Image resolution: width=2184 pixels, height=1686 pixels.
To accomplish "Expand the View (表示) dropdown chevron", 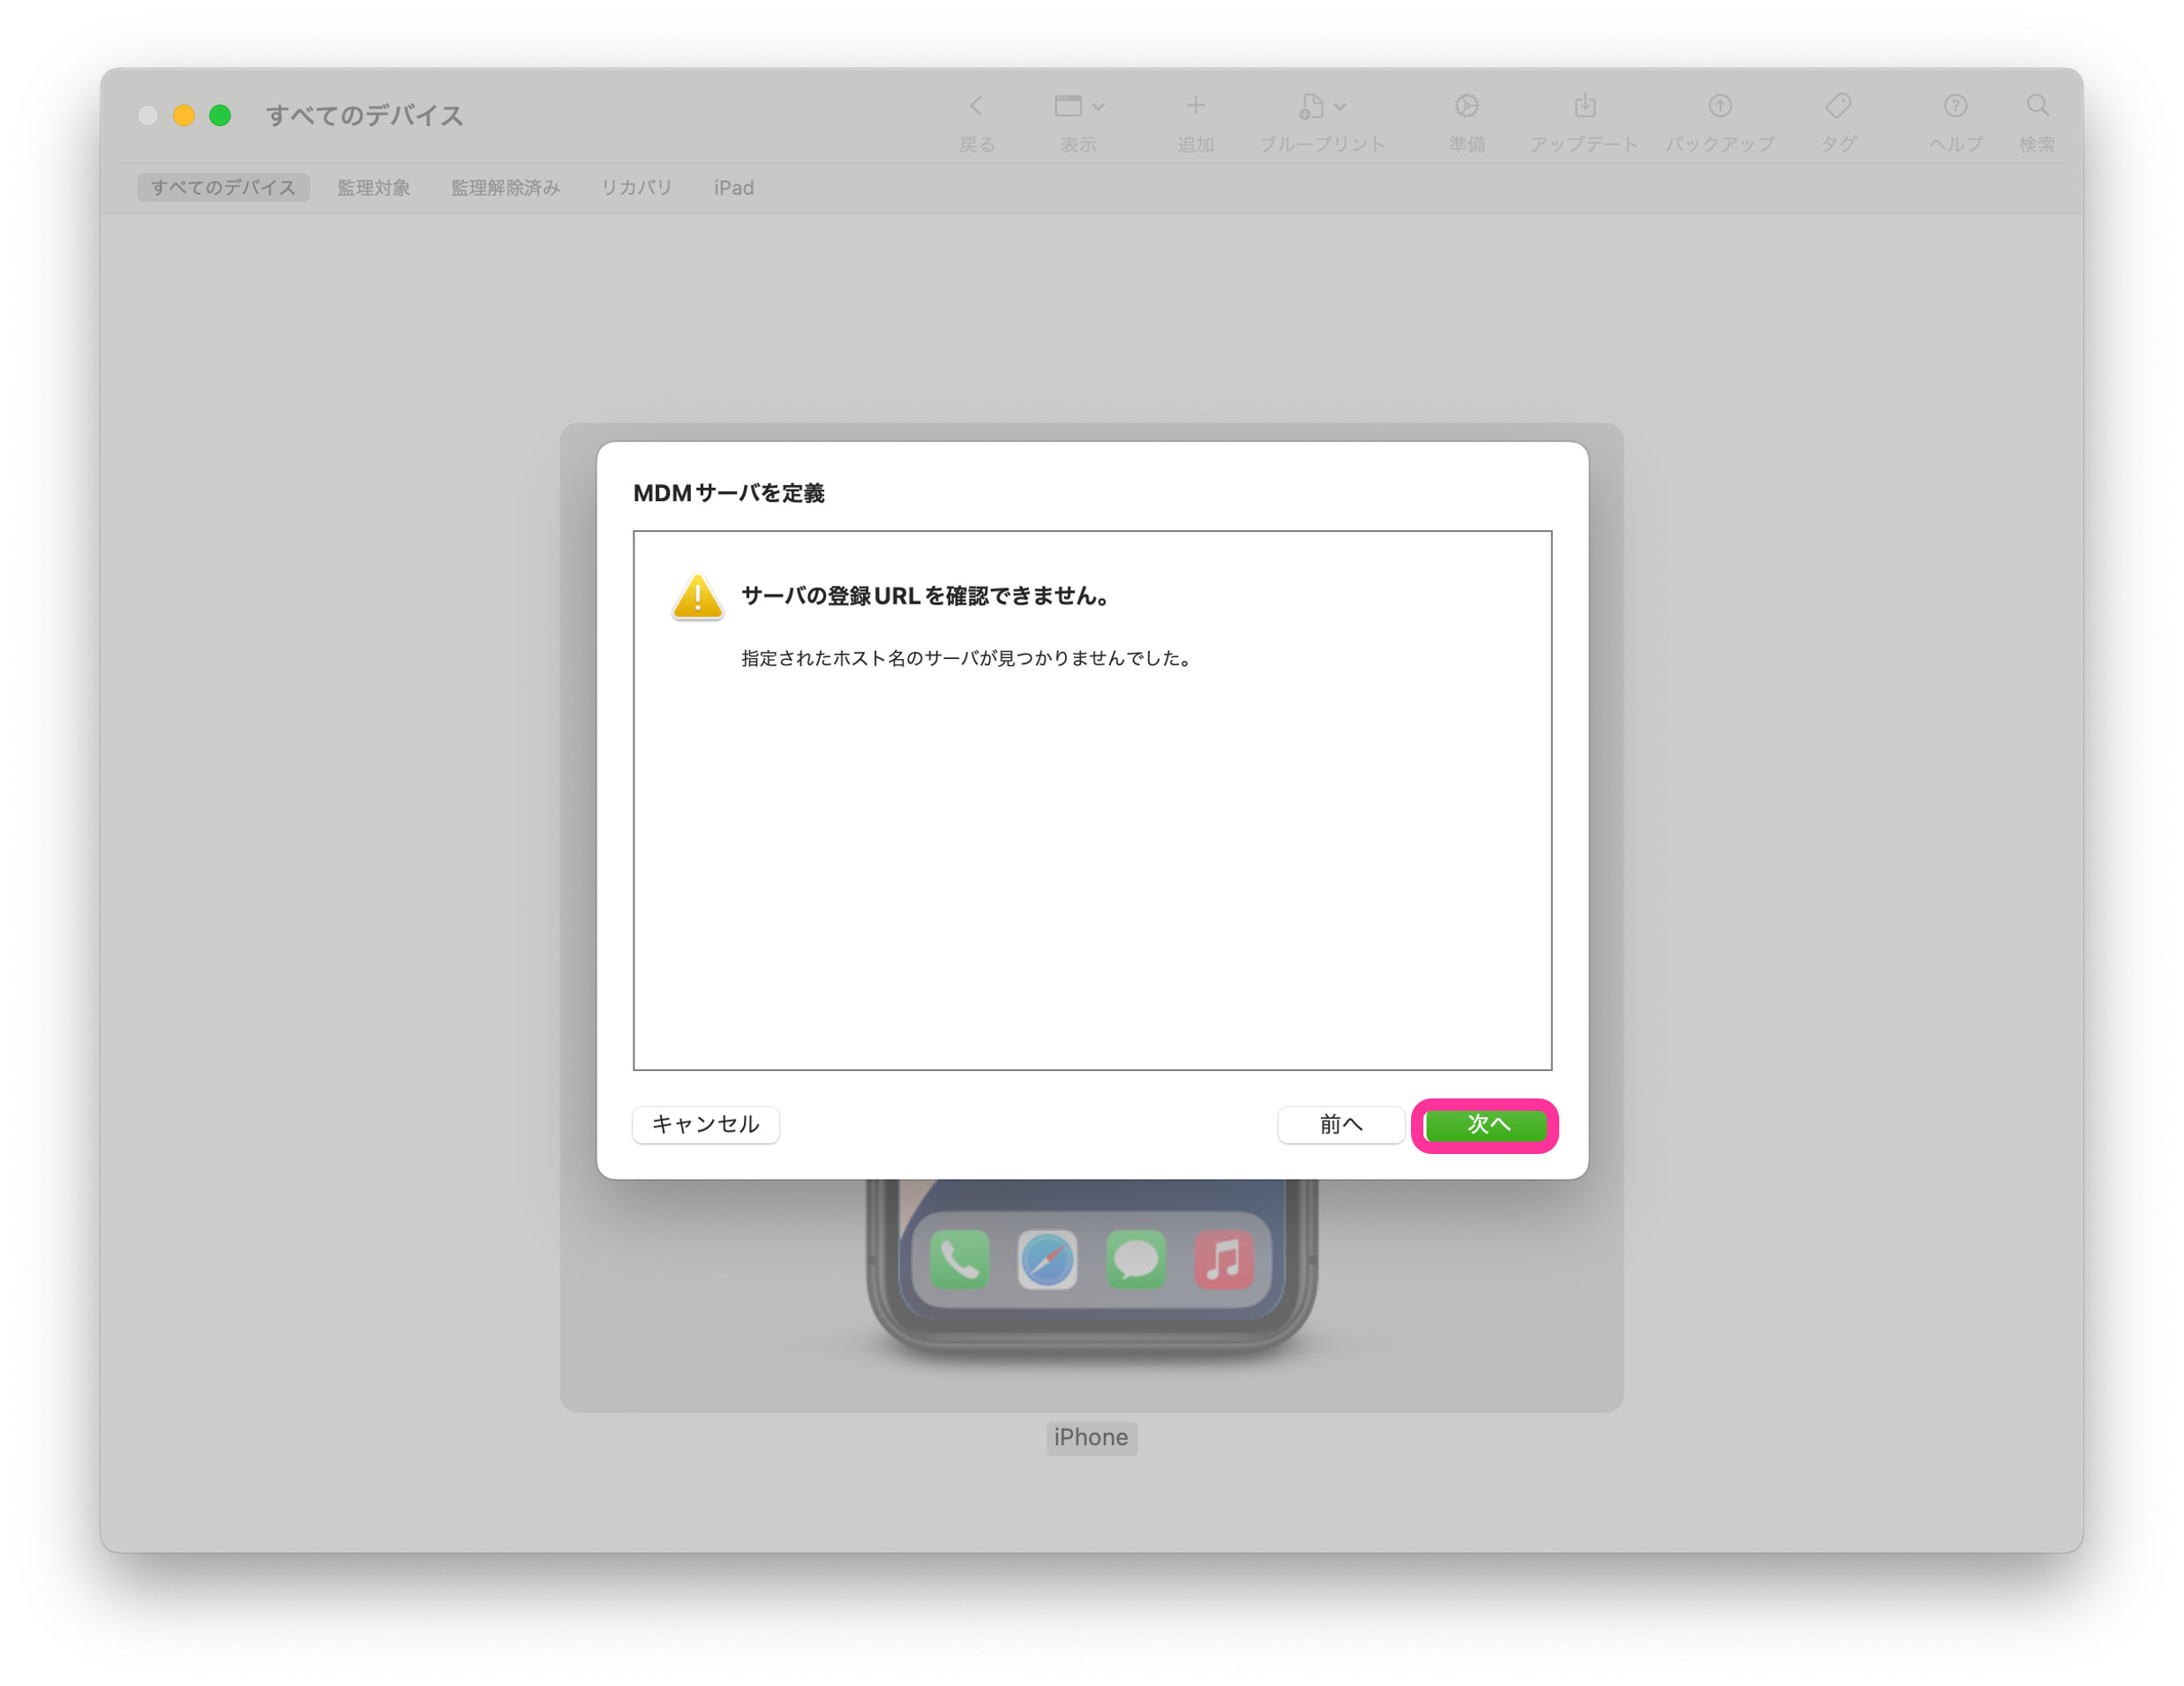I will [1098, 107].
